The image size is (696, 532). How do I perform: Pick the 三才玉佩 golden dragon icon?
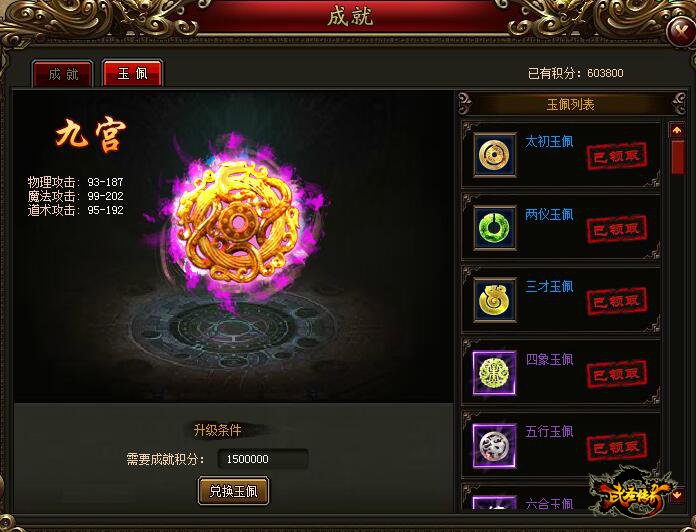pos(494,300)
